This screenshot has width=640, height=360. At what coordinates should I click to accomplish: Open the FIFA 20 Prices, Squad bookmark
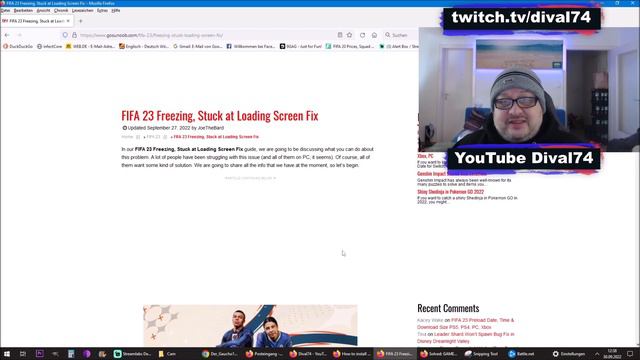pyautogui.click(x=350, y=47)
